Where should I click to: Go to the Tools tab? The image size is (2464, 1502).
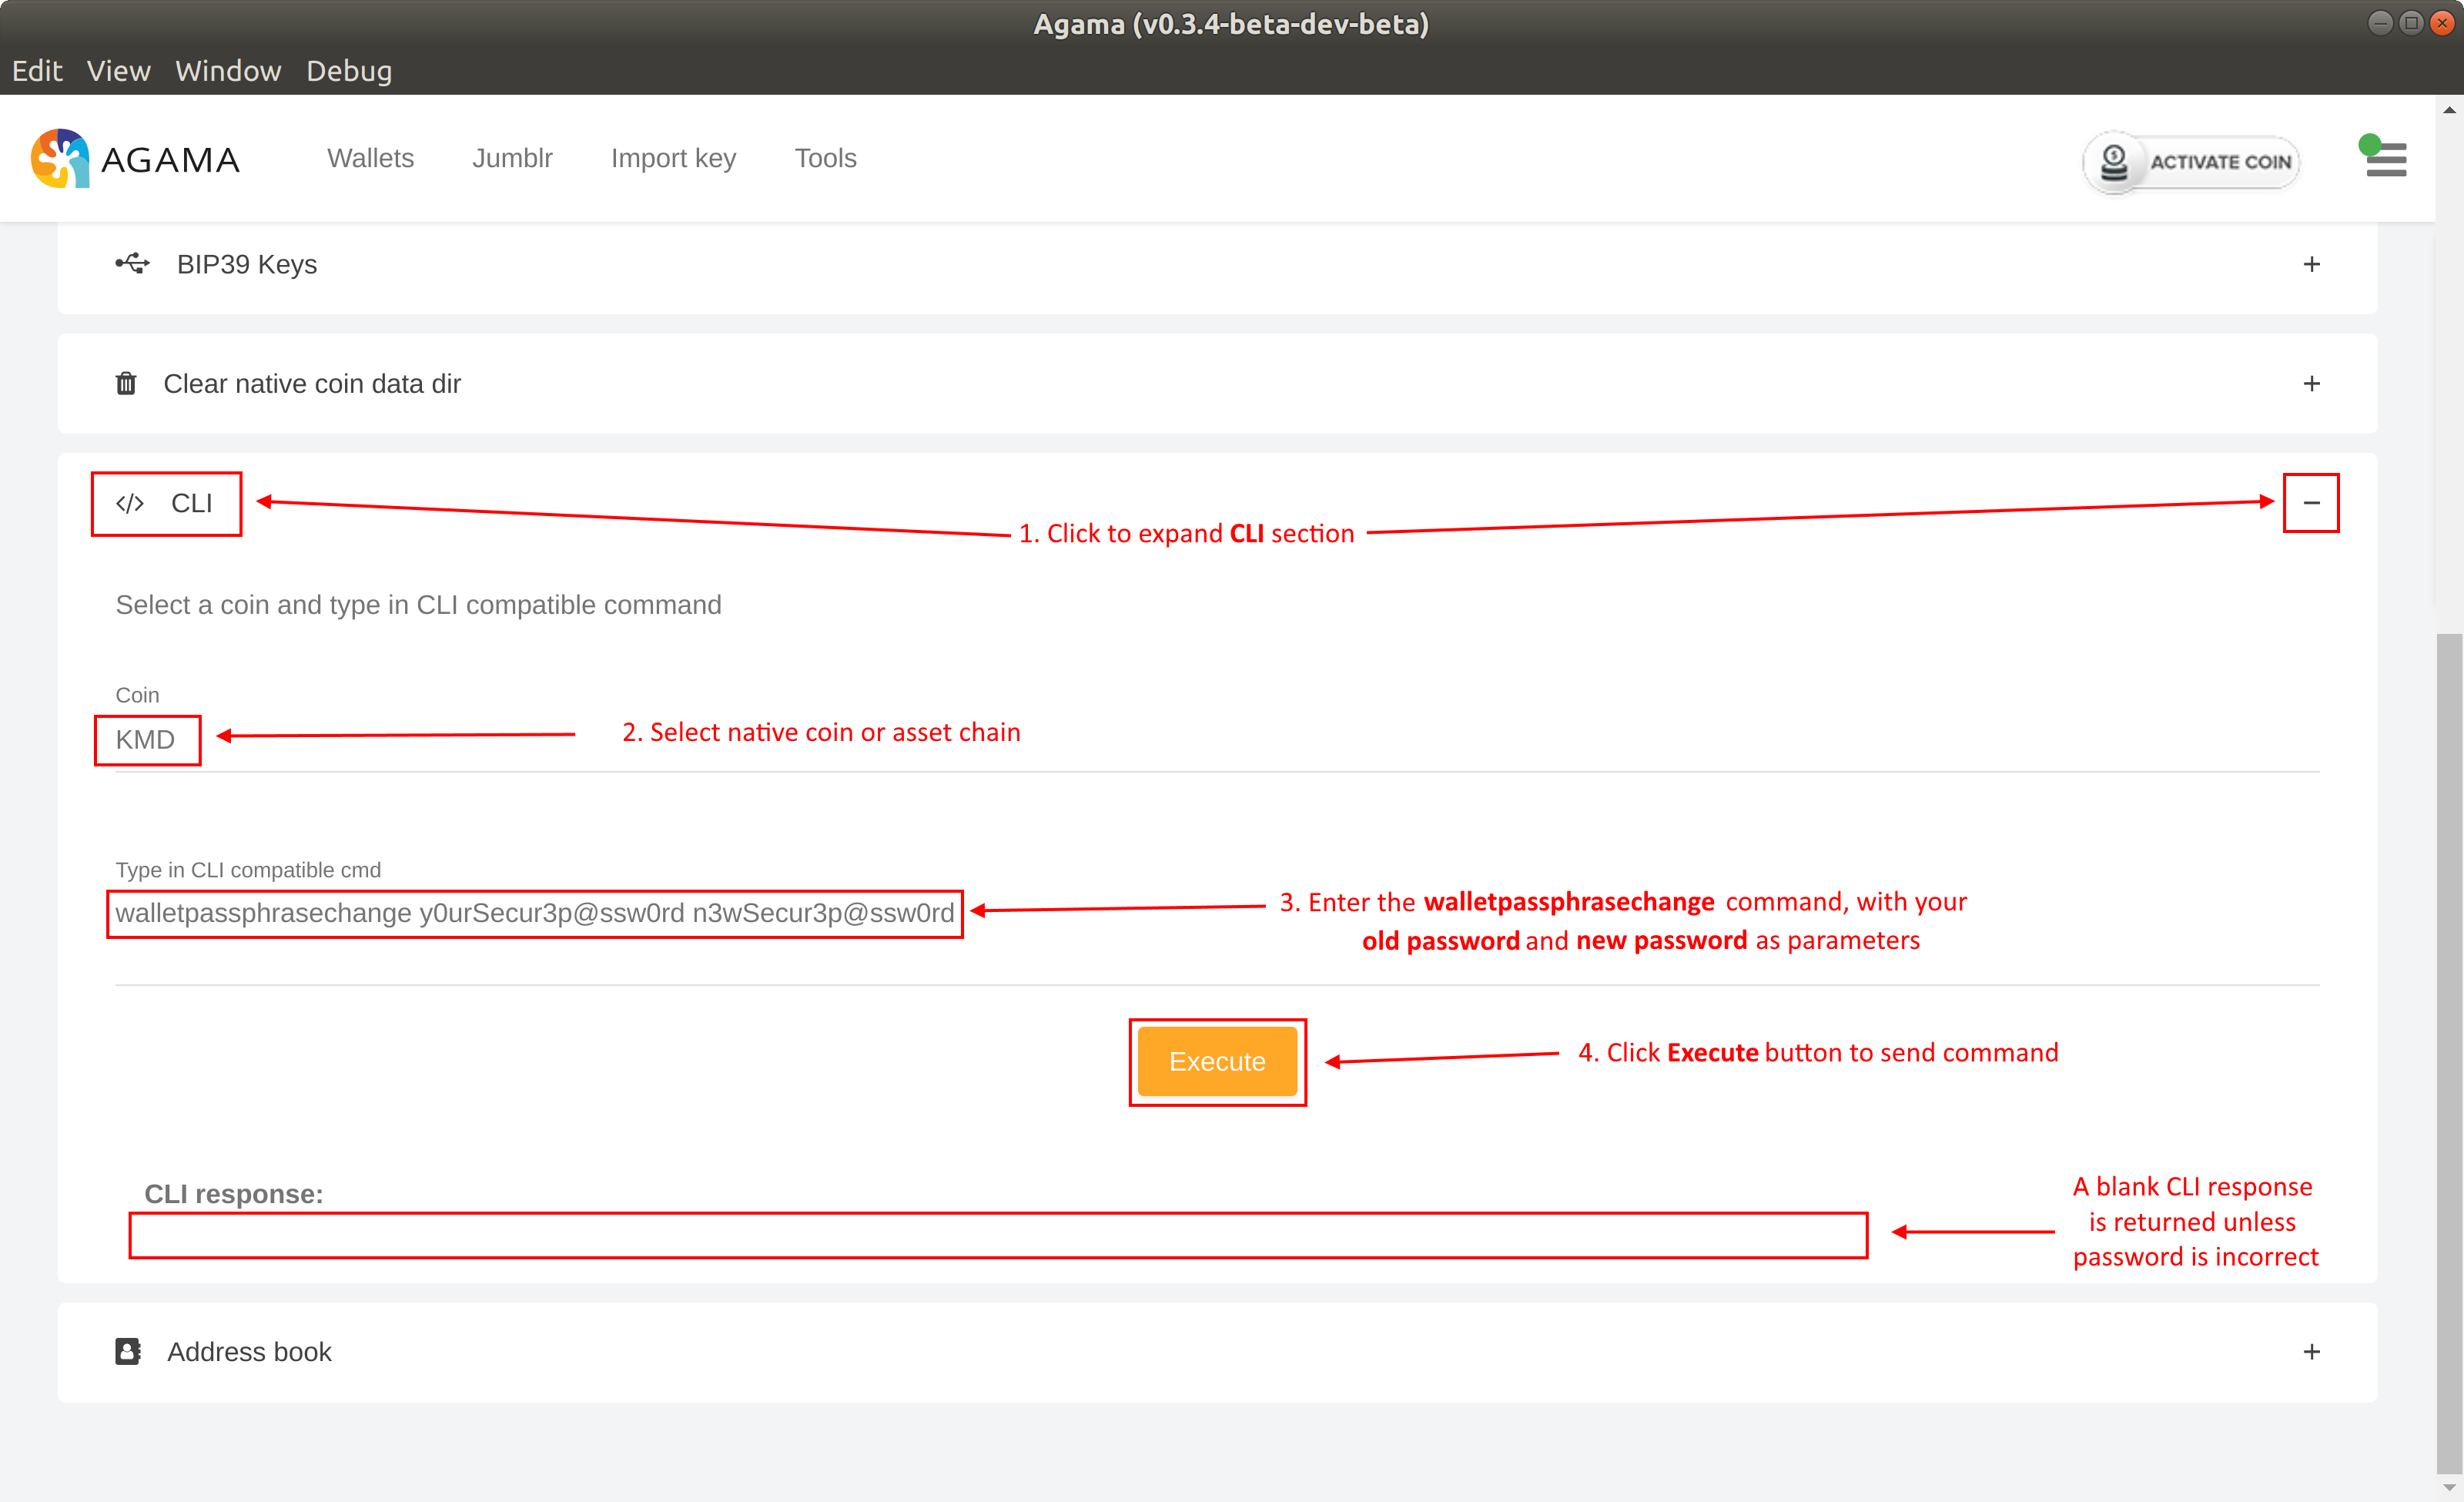[825, 158]
